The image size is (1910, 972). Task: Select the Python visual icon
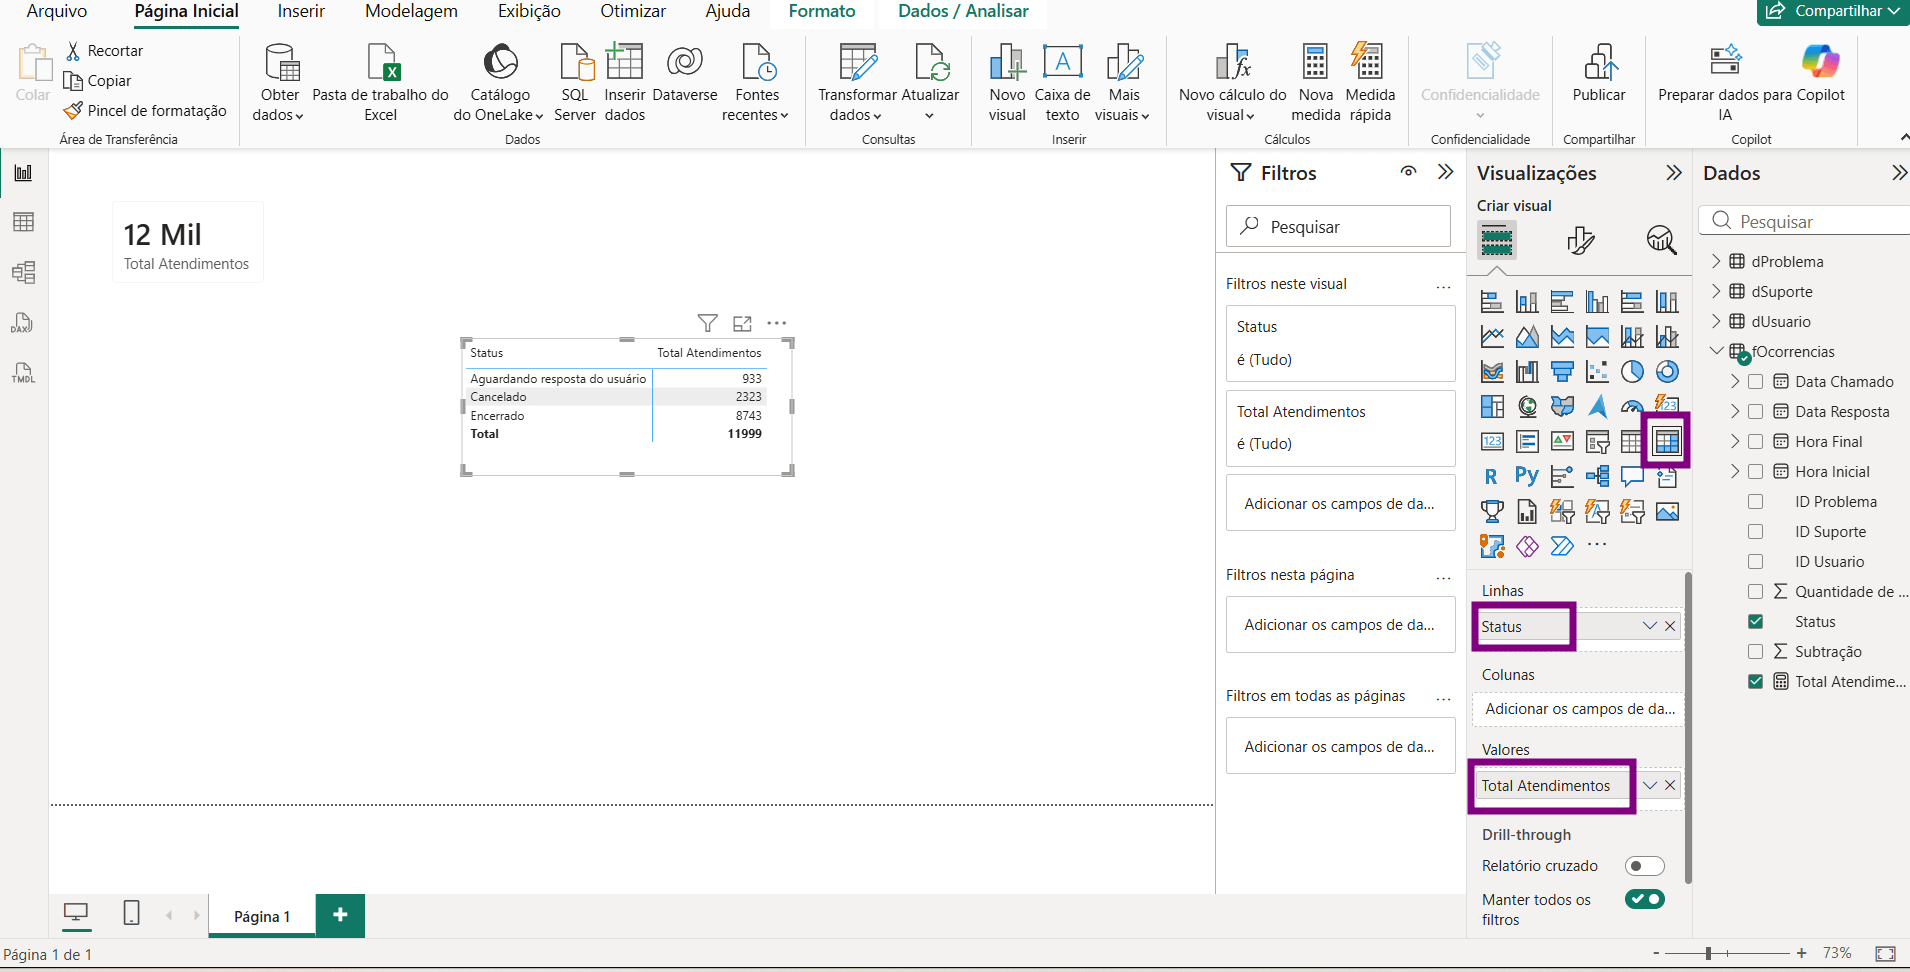tap(1527, 477)
